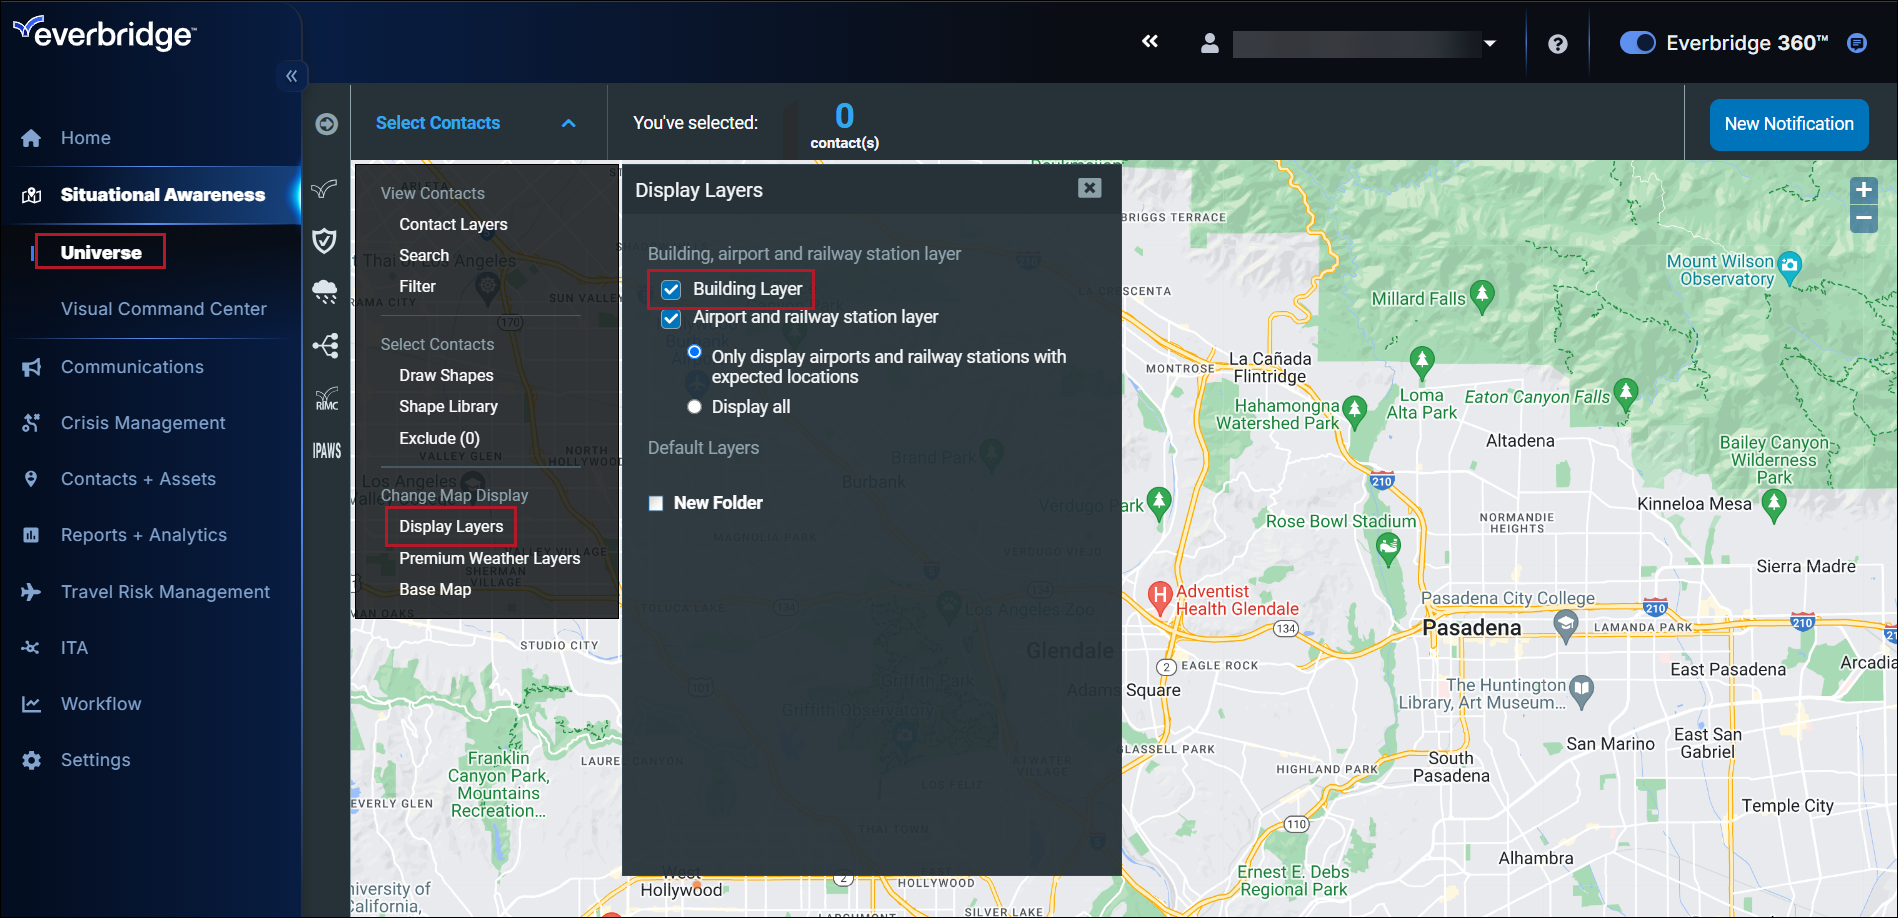Viewport: 1898px width, 918px height.
Task: Open Display Layers menu item
Action: 451,526
